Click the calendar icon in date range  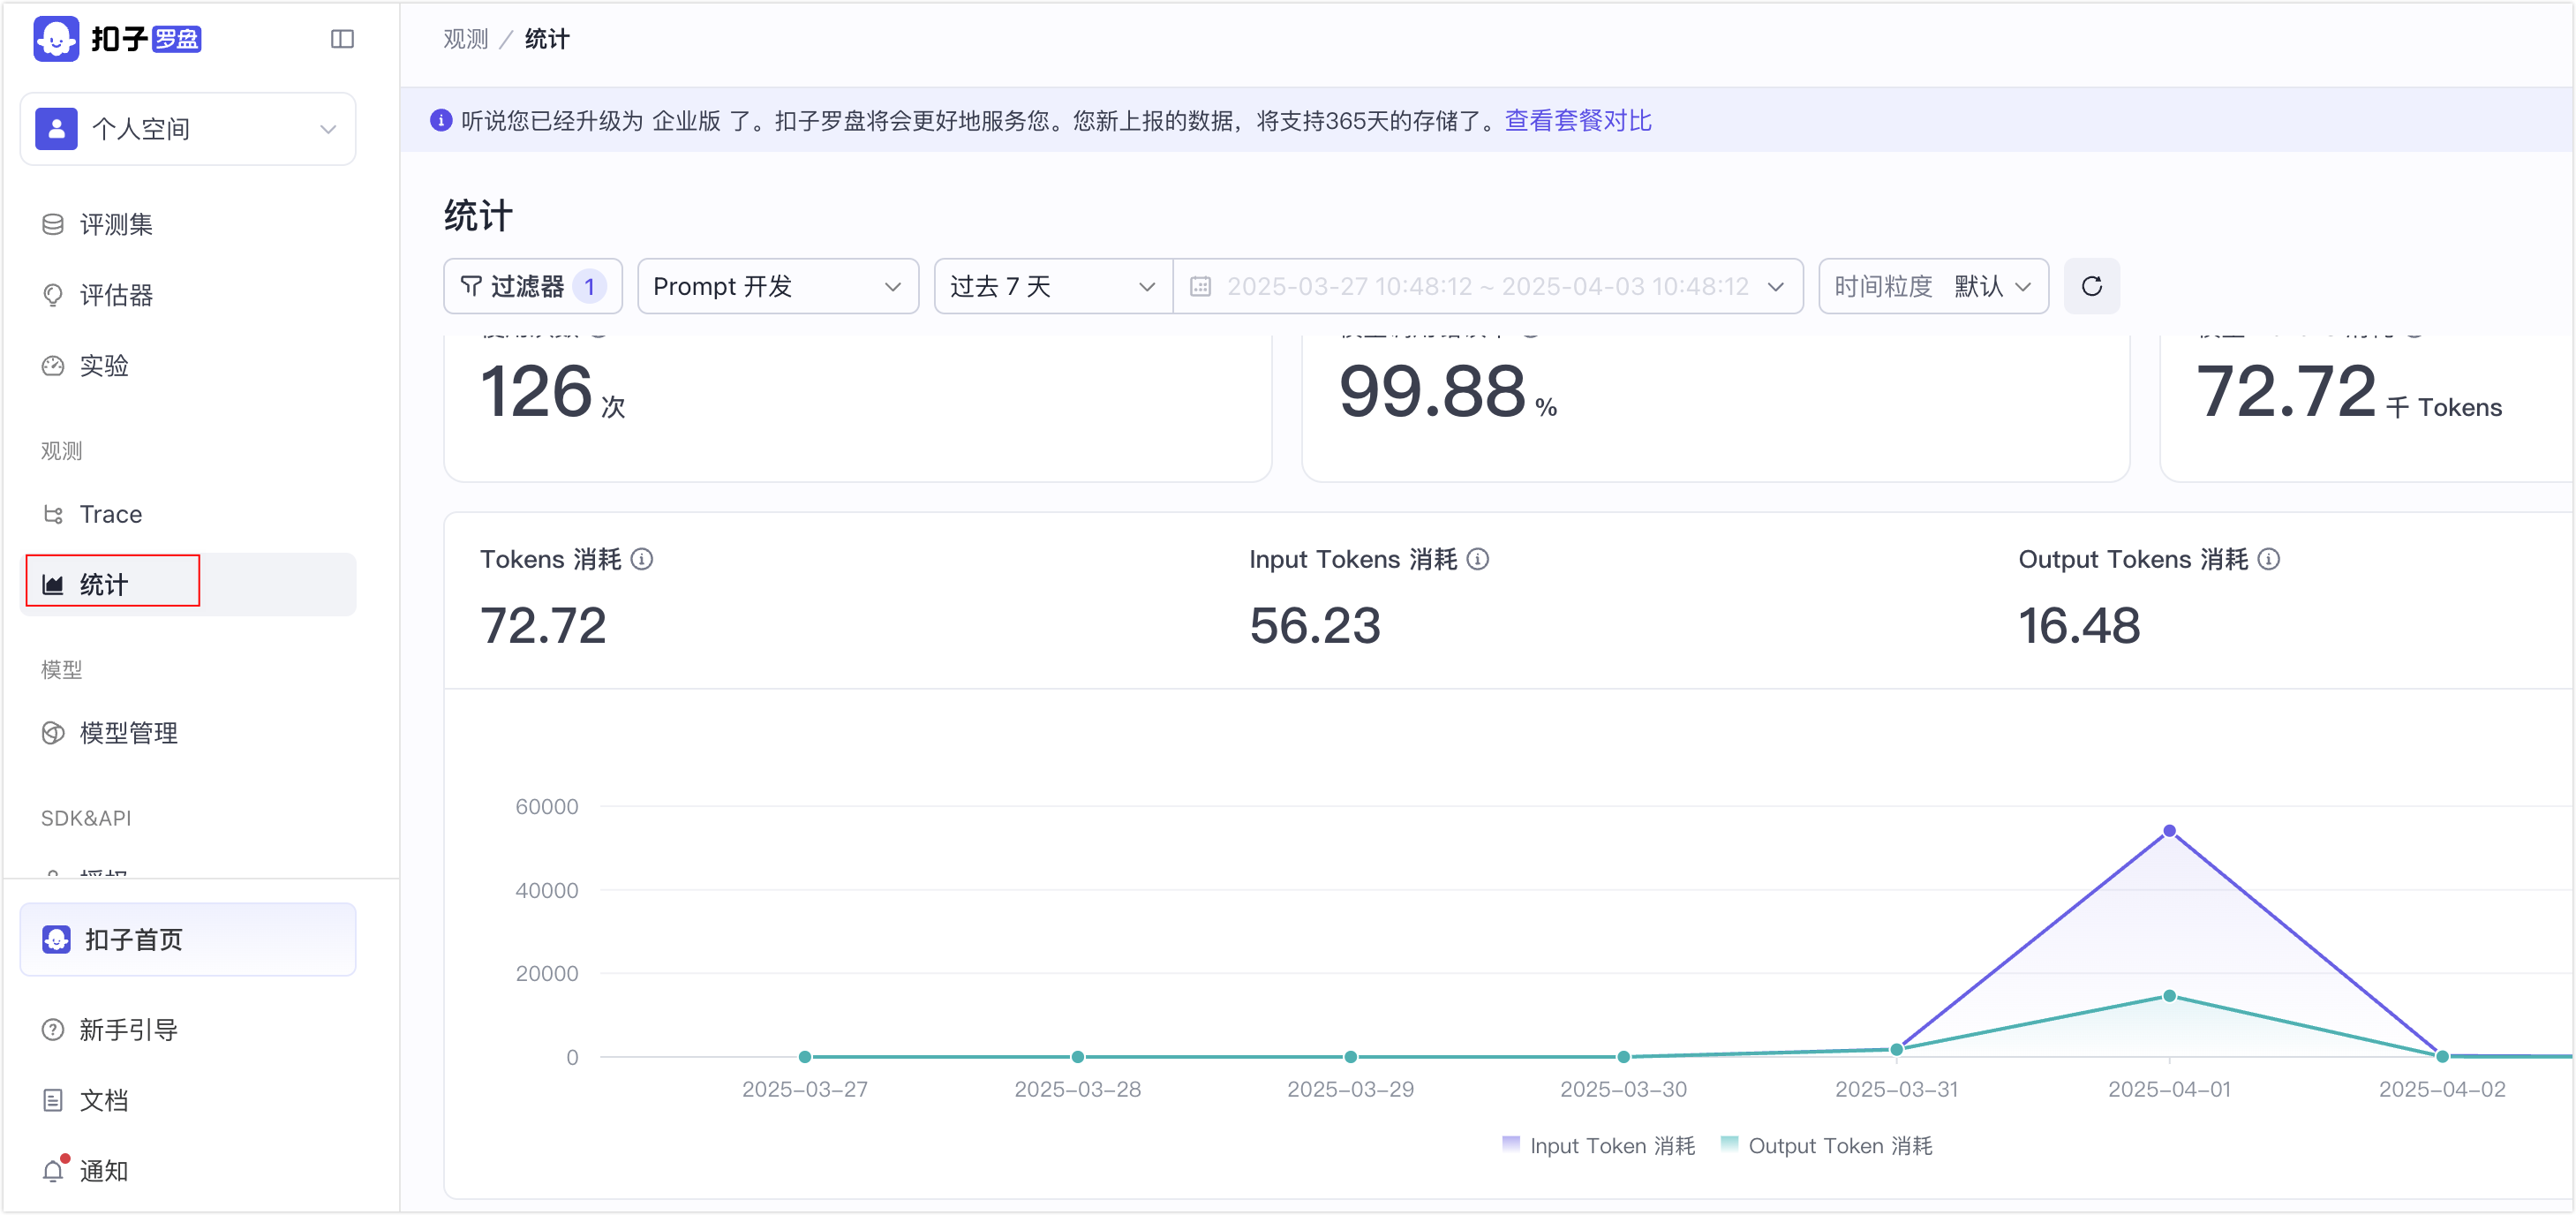(1200, 286)
